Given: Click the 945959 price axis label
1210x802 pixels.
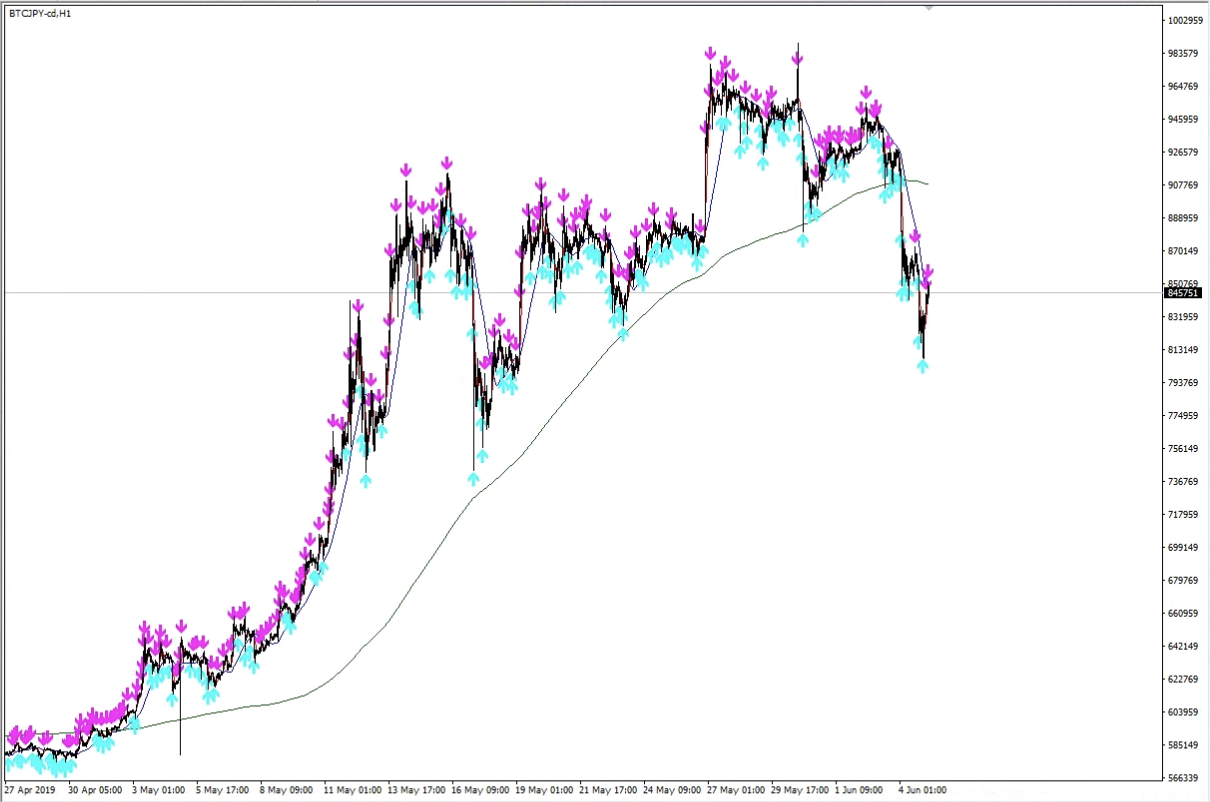Looking at the screenshot, I should 1184,120.
